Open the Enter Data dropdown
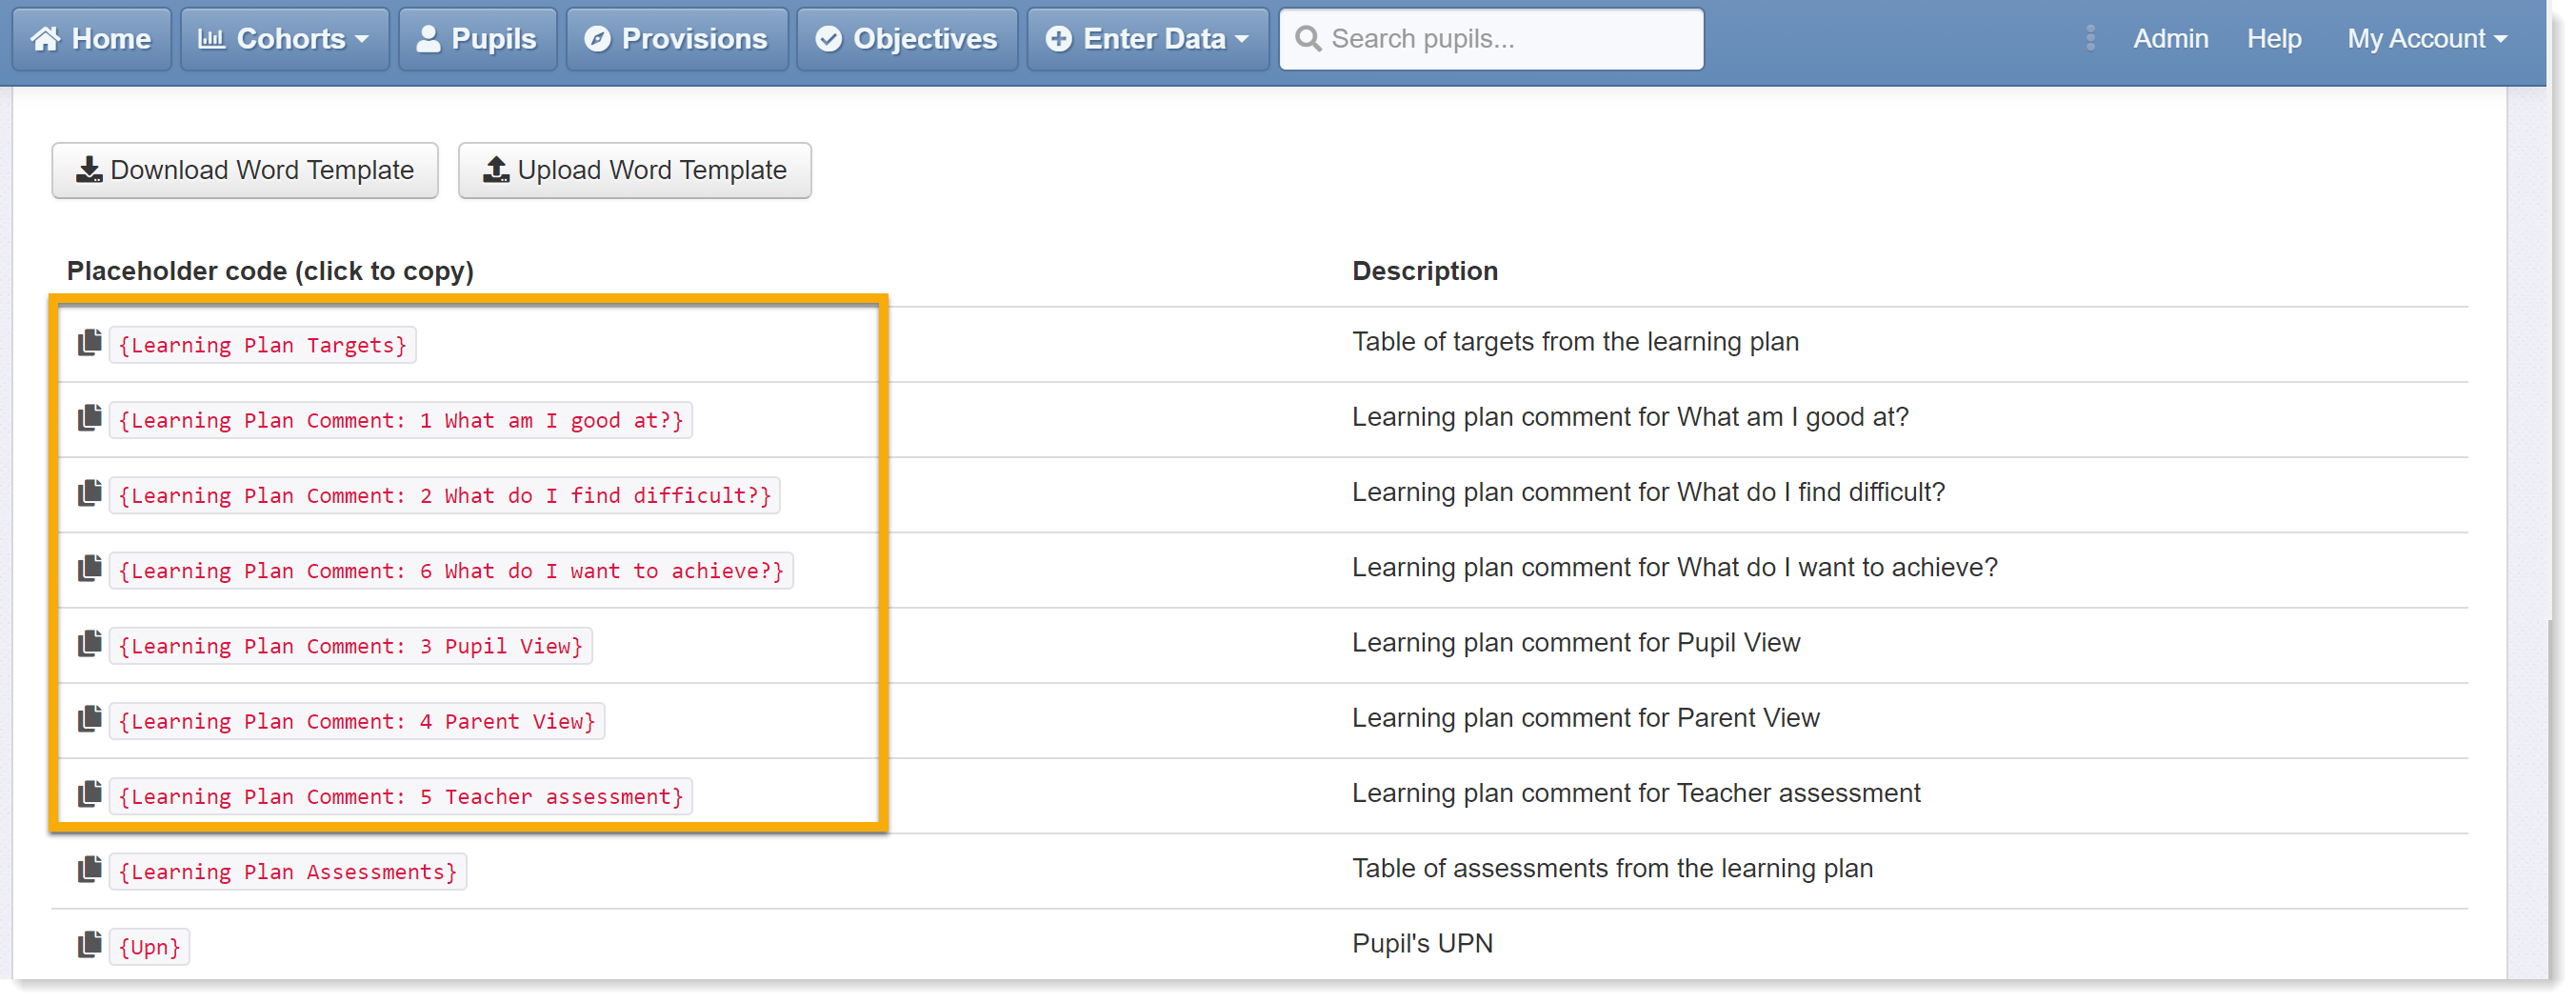This screenshot has height=1003, width=2576. tap(1147, 39)
